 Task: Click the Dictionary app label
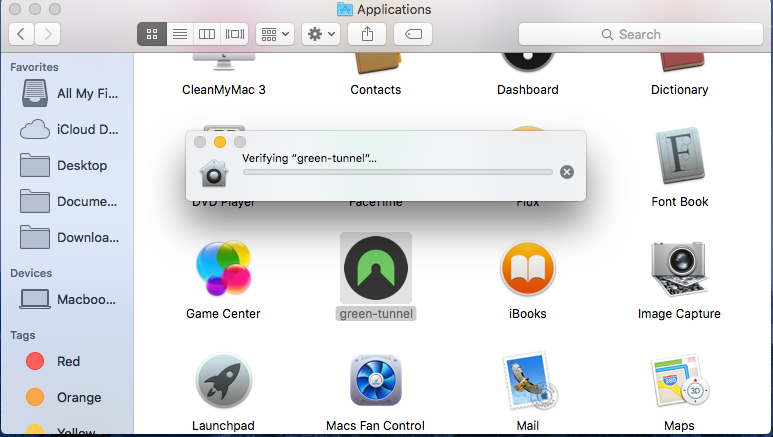point(679,90)
